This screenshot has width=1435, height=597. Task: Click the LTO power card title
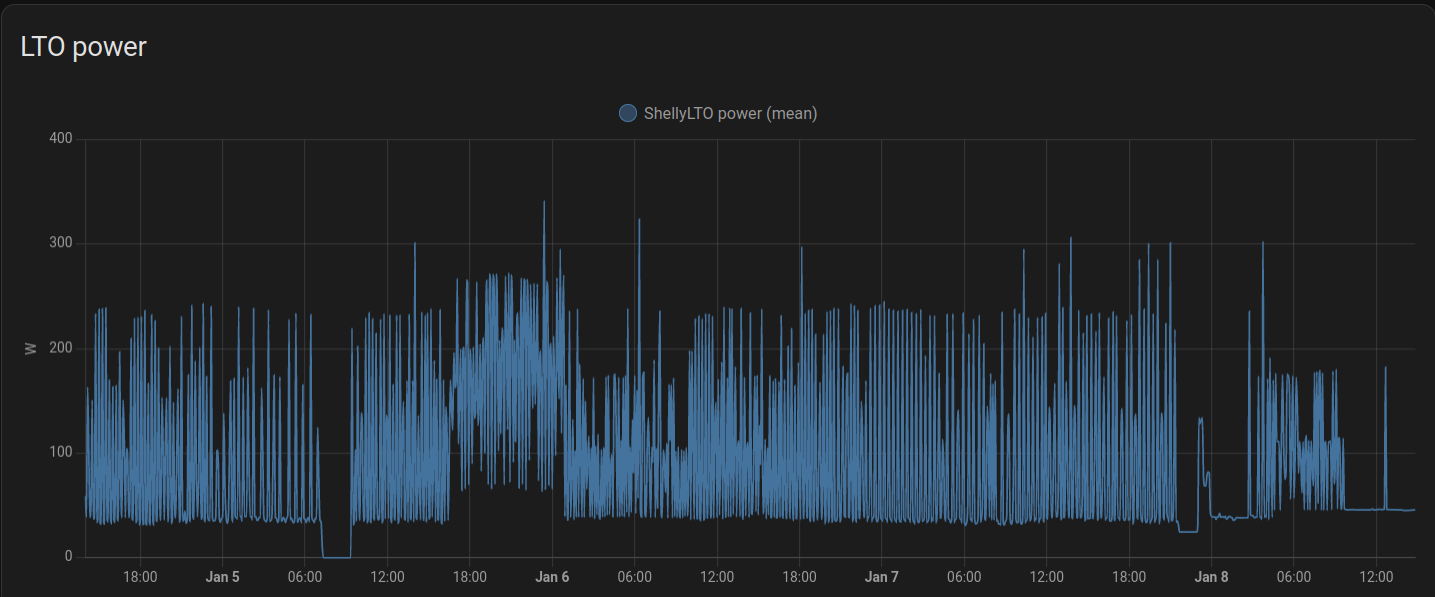[84, 46]
